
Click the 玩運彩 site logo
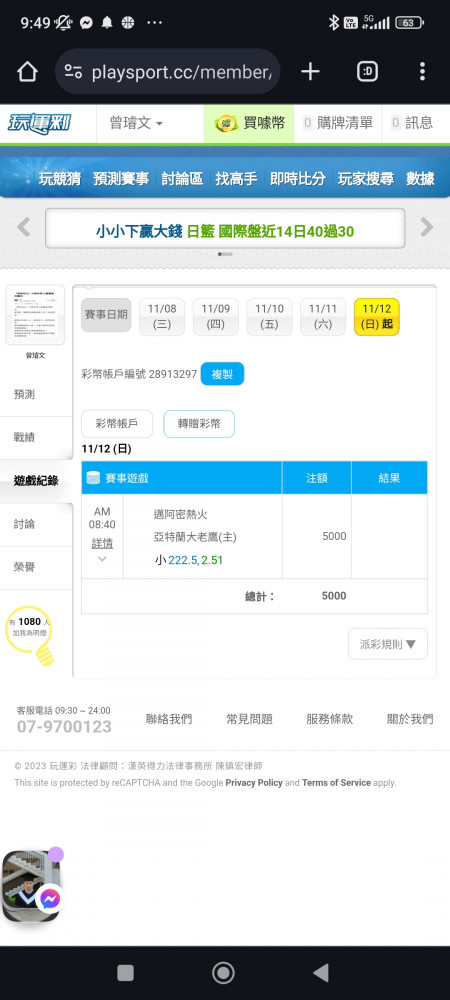pyautogui.click(x=40, y=122)
